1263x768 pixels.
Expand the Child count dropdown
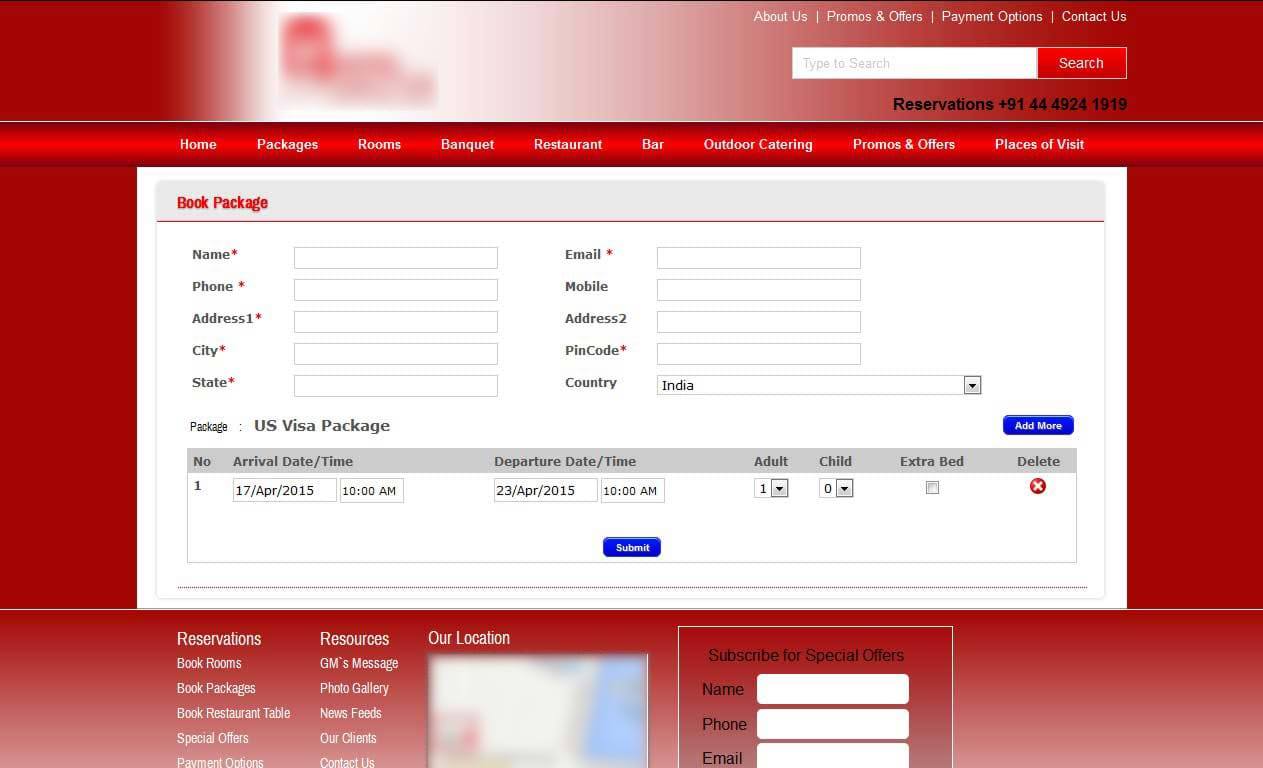tap(836, 489)
